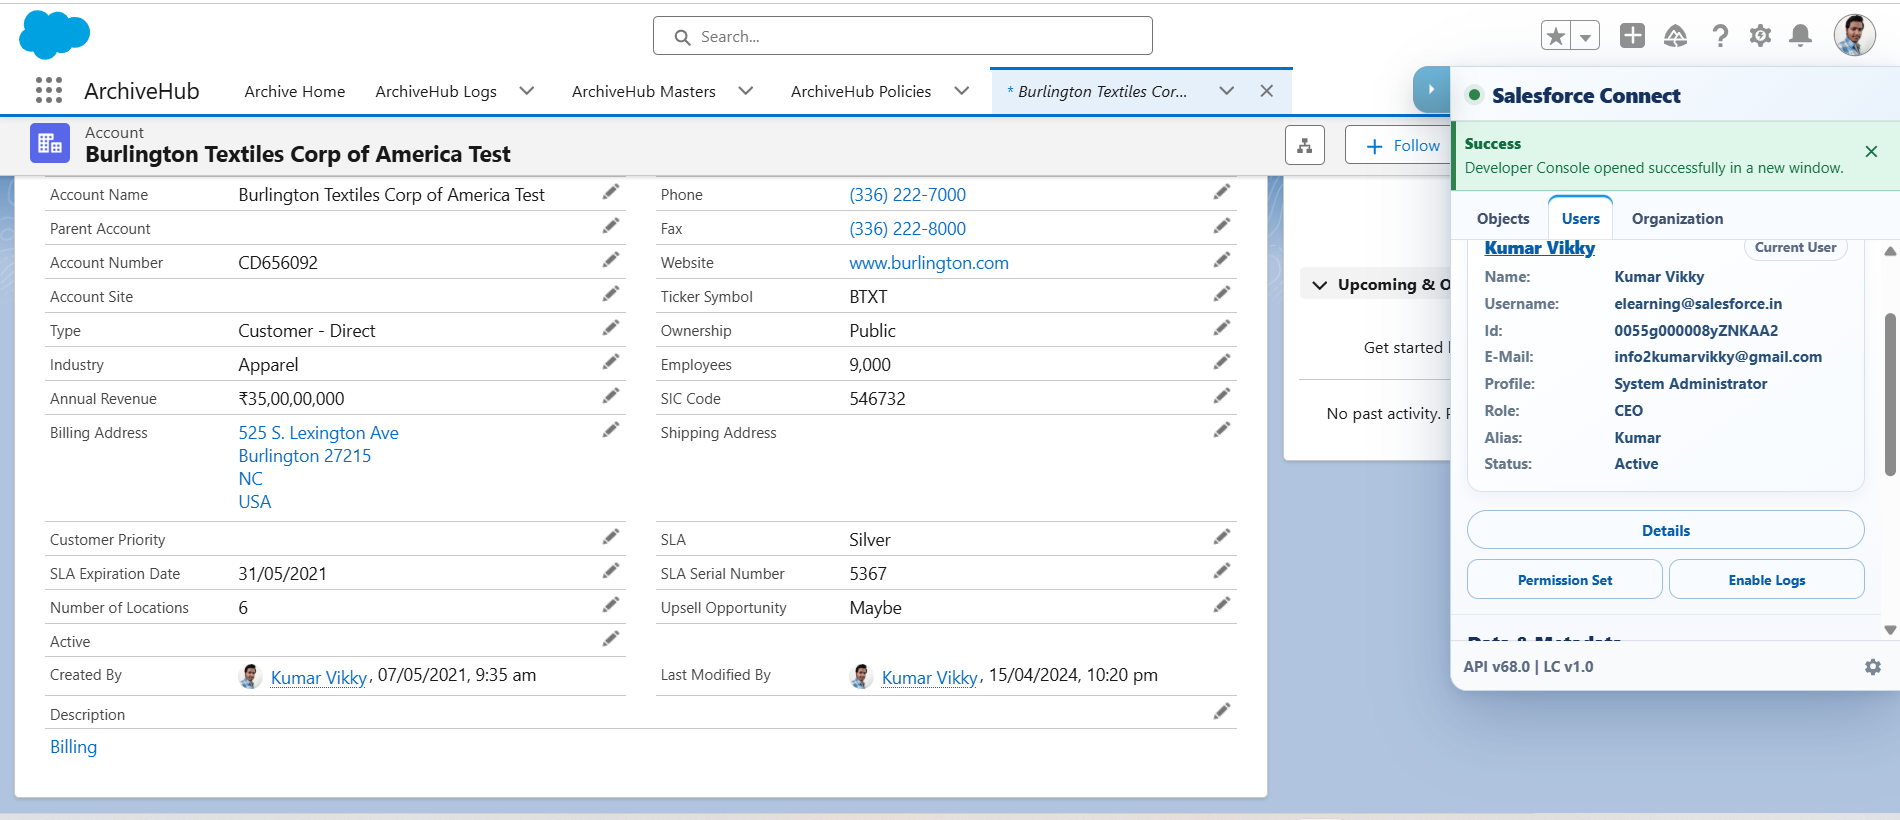
Task: Edit the Industry field pencil icon
Action: pyautogui.click(x=611, y=362)
